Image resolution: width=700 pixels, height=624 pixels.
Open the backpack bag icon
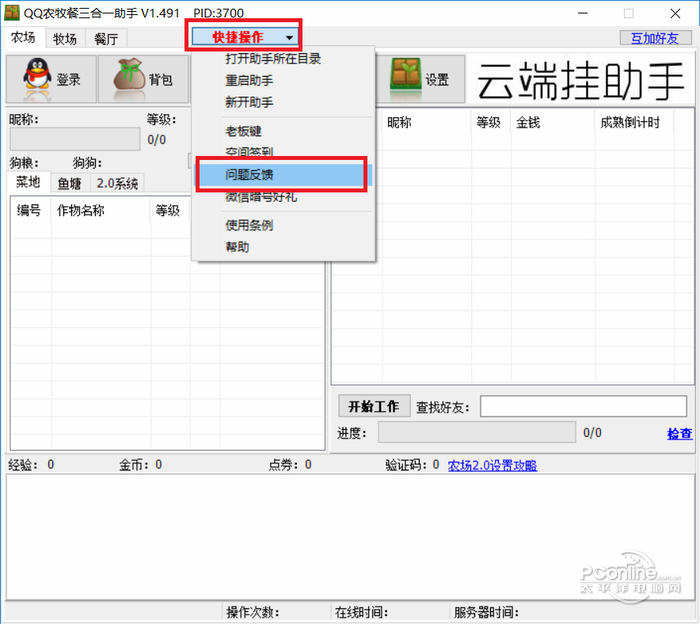(x=143, y=79)
